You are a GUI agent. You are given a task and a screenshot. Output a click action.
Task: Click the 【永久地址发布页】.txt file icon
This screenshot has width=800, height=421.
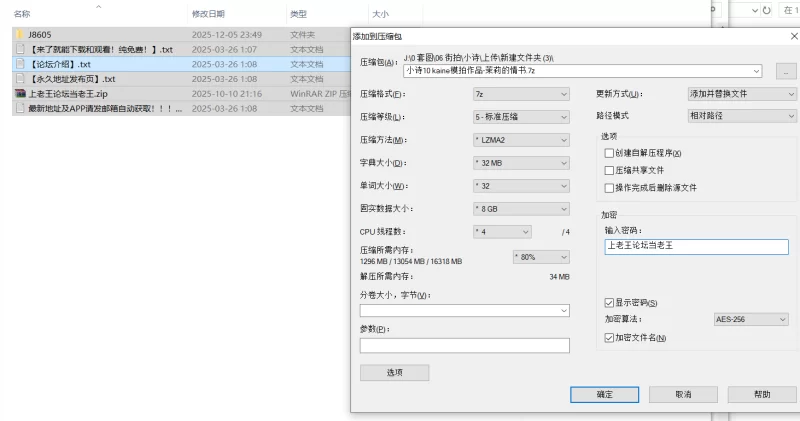pyautogui.click(x=20, y=78)
